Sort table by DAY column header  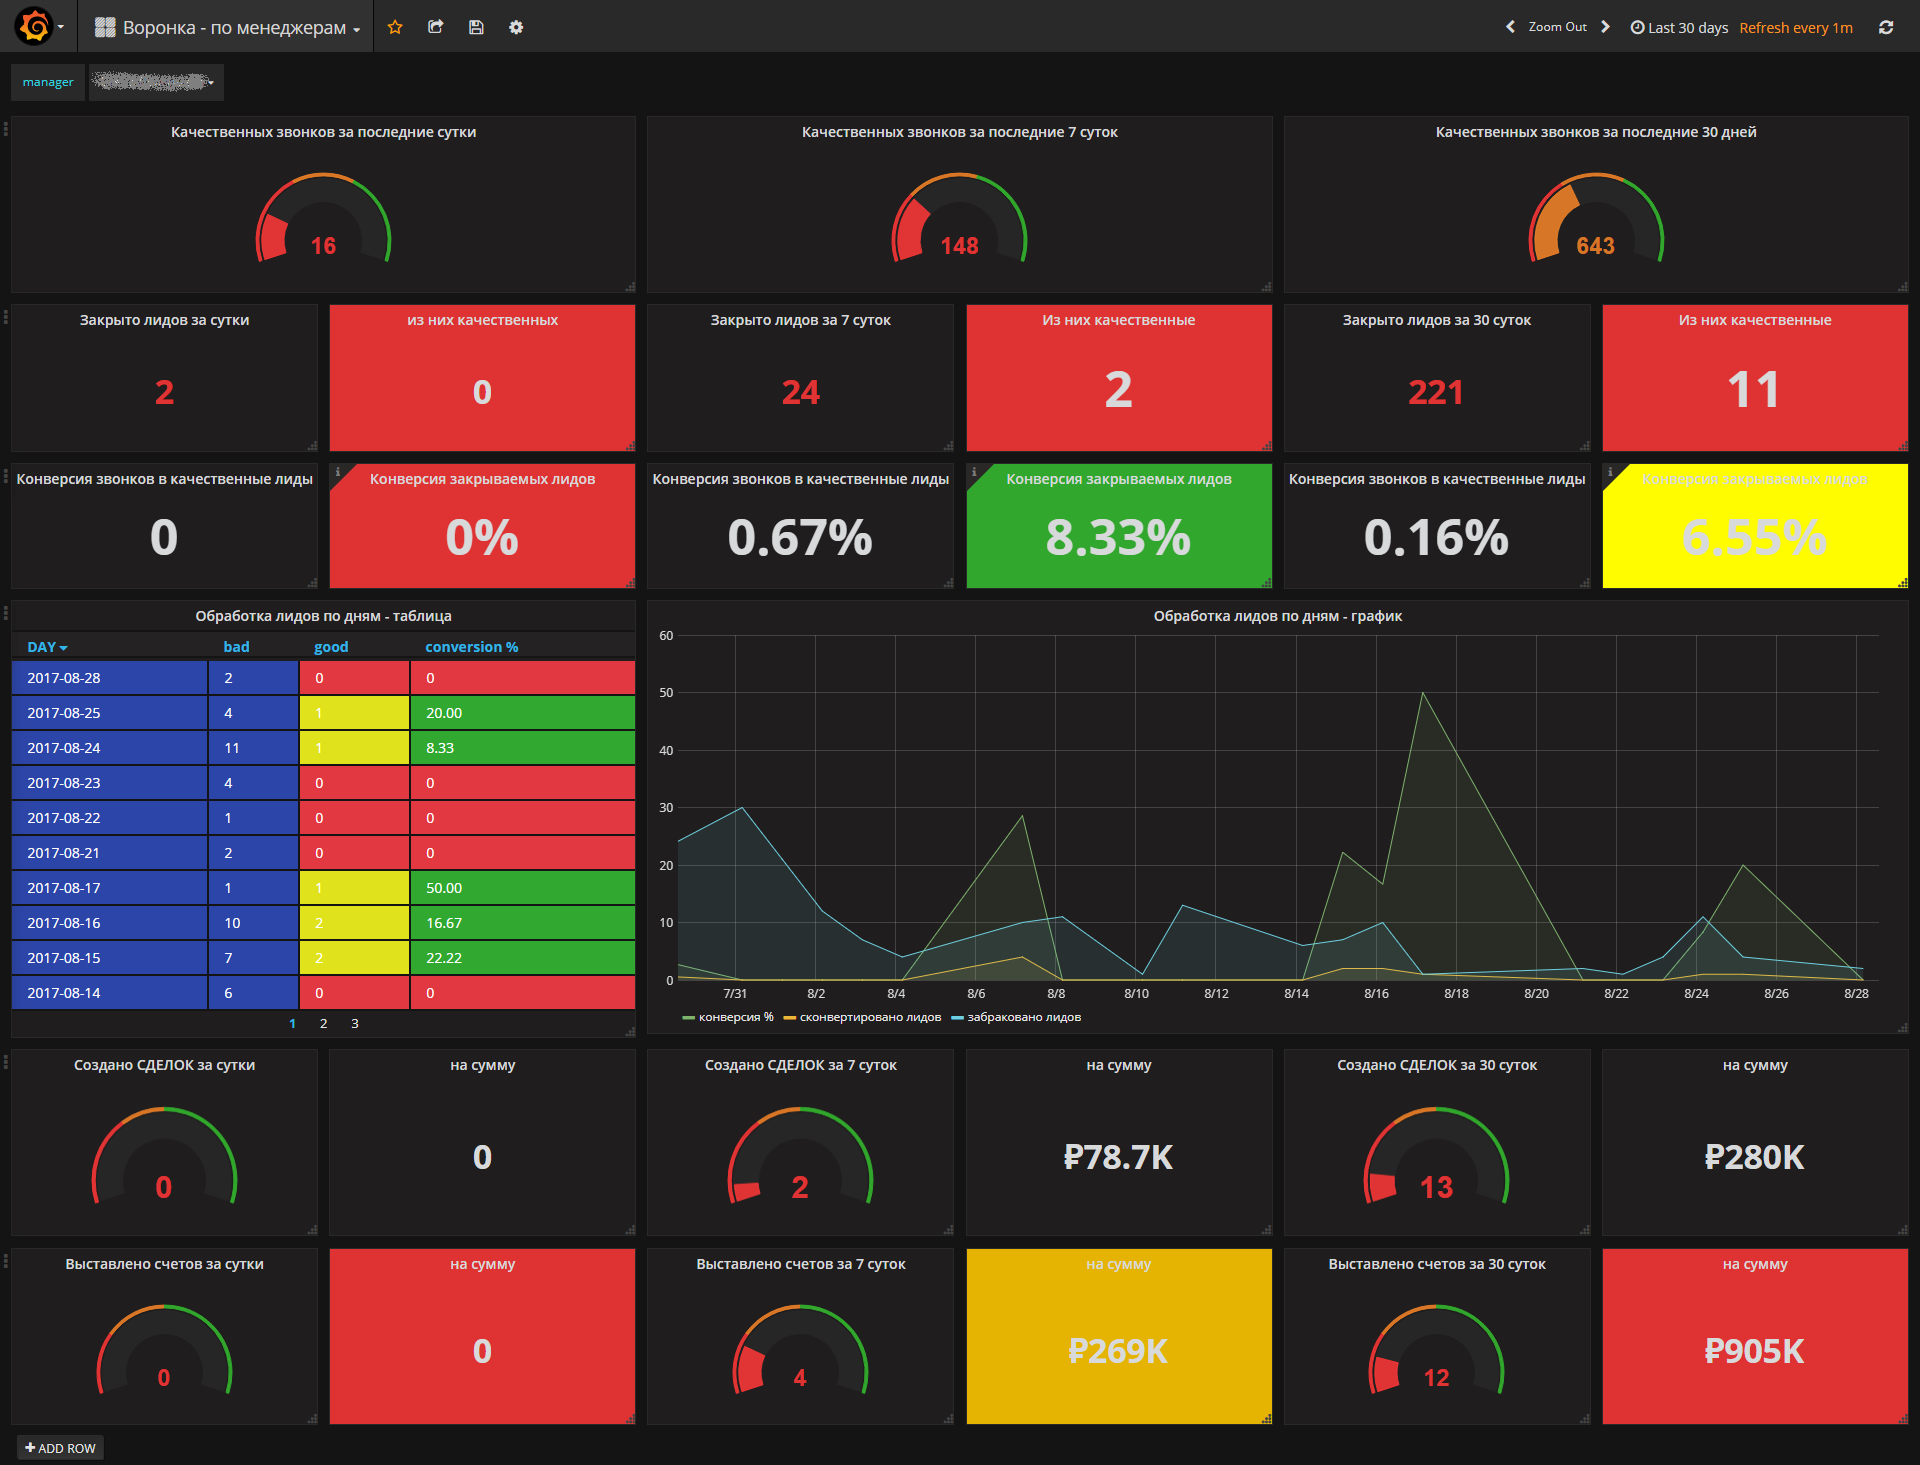point(47,647)
